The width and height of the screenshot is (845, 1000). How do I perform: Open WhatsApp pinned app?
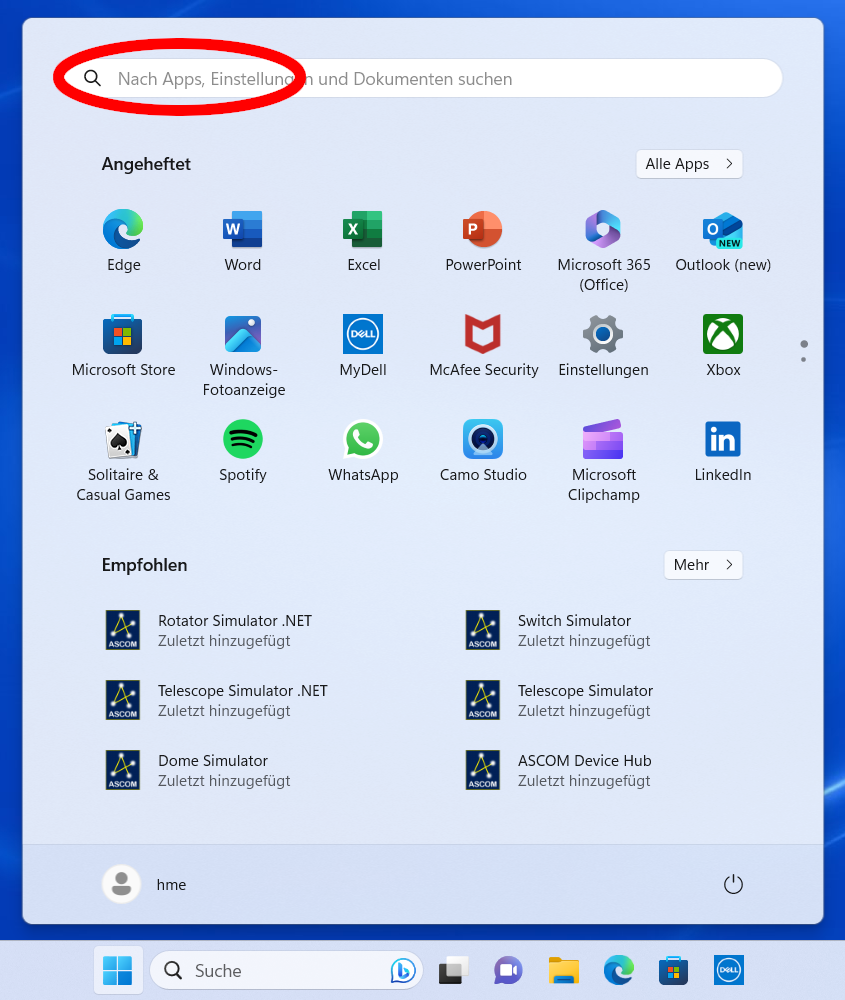363,450
